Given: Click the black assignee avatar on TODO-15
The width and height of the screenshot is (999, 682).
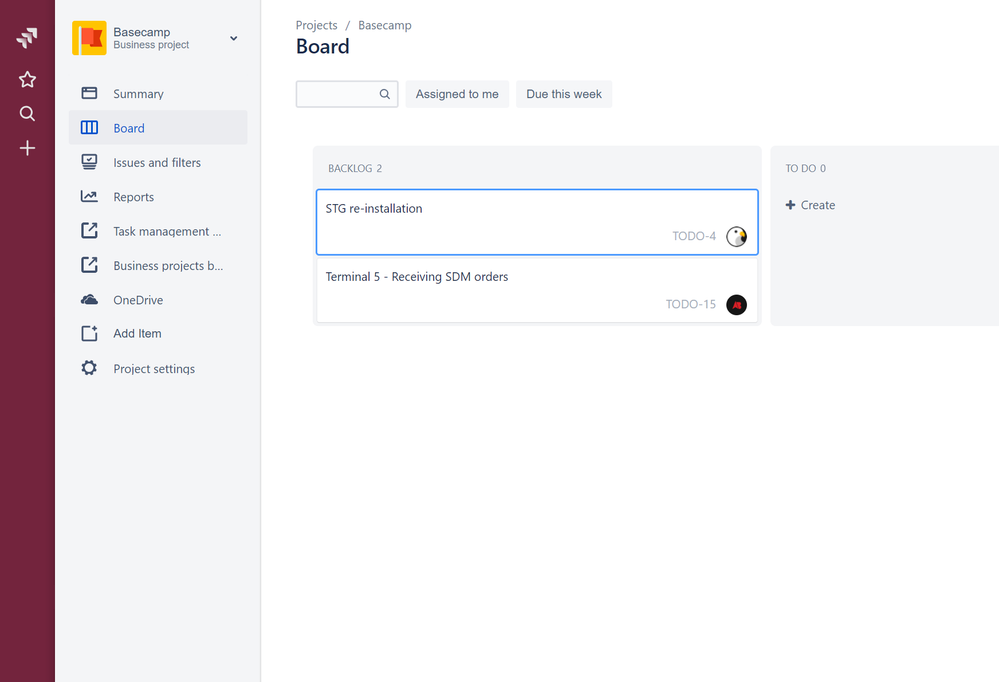Looking at the screenshot, I should tap(737, 305).
